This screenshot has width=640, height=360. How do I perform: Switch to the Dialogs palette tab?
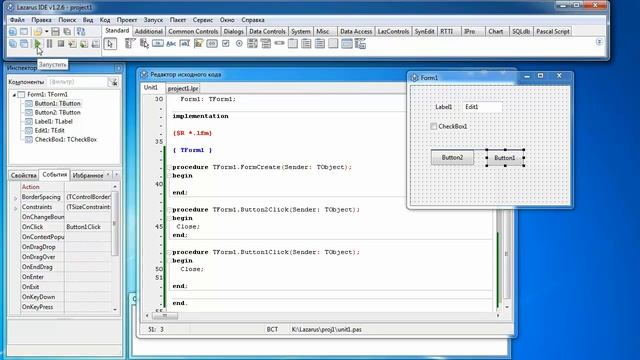click(x=233, y=31)
